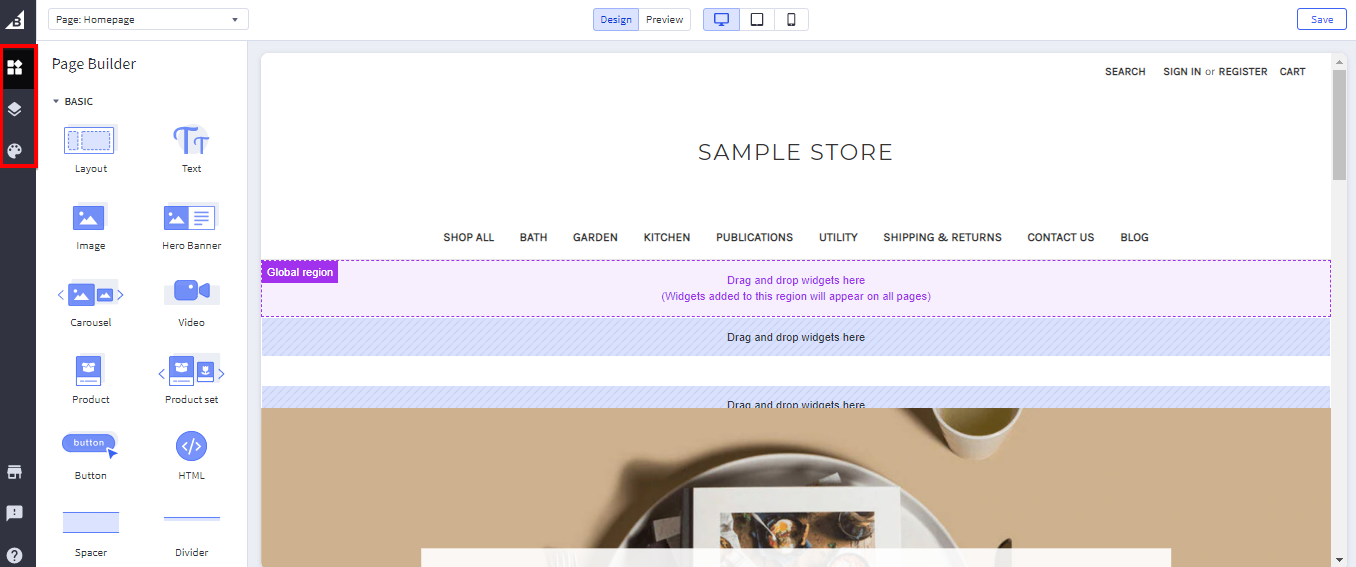Click the scrollbar down arrow

point(1339,559)
